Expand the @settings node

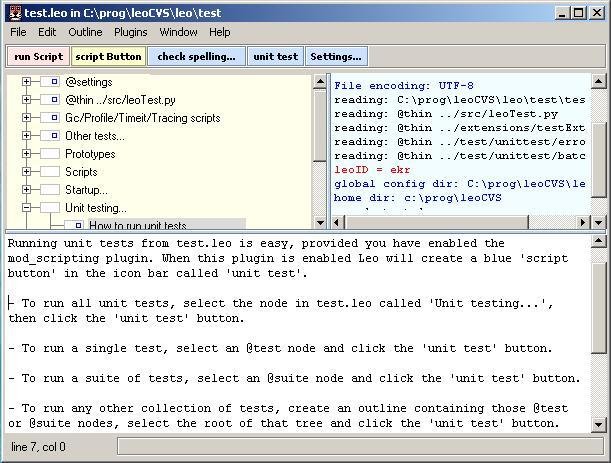pyautogui.click(x=26, y=81)
